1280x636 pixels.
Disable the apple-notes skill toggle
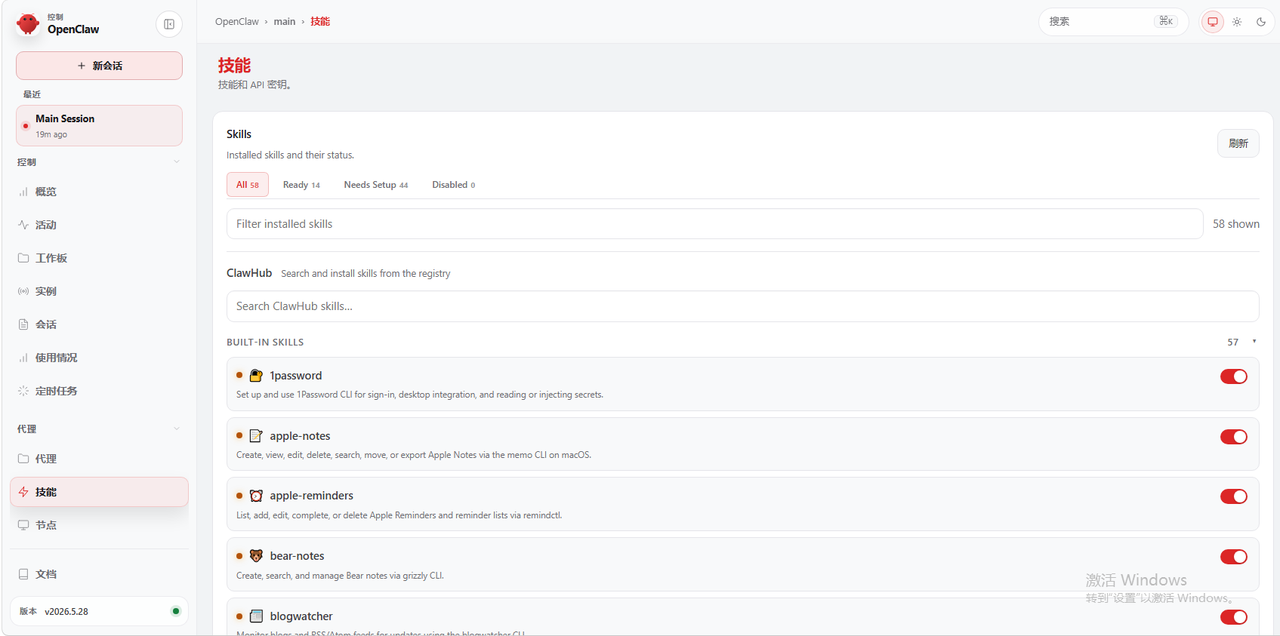(x=1233, y=437)
